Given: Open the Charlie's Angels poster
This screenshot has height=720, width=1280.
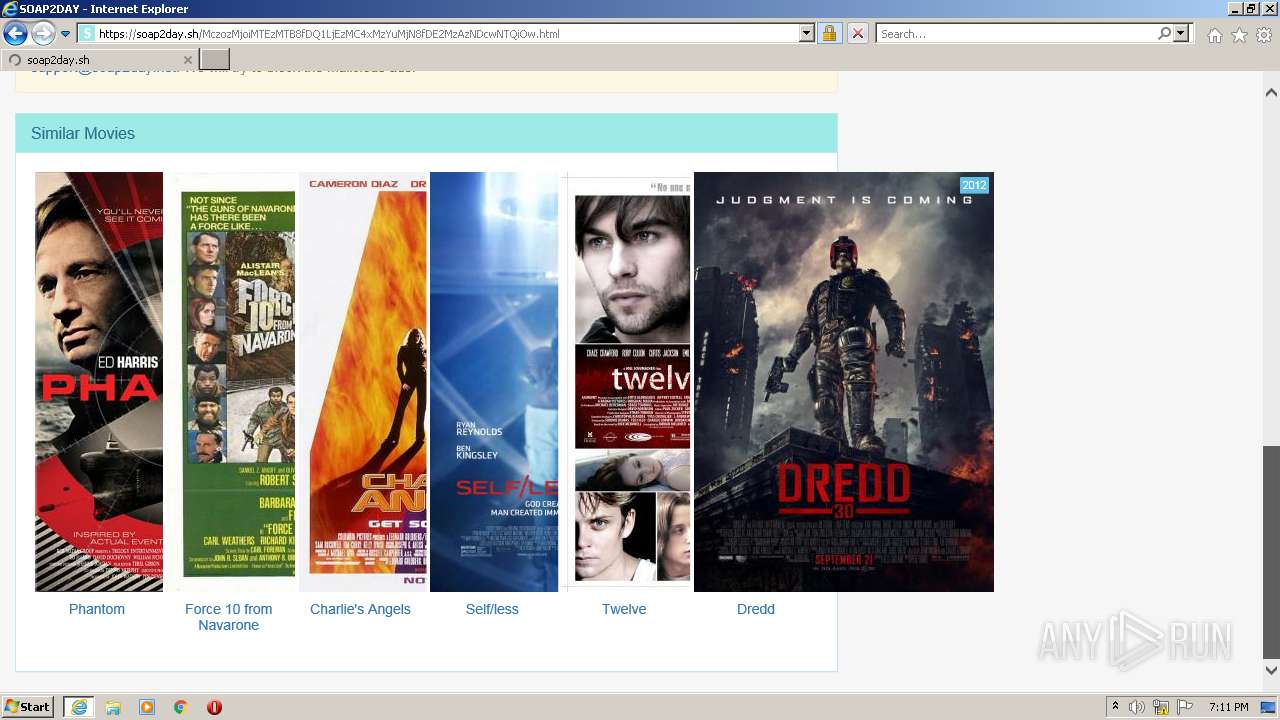Looking at the screenshot, I should (x=363, y=382).
